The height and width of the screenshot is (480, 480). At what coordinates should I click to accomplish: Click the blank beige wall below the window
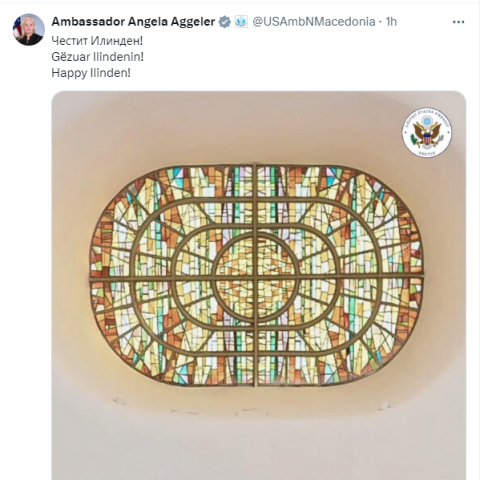pos(258,443)
